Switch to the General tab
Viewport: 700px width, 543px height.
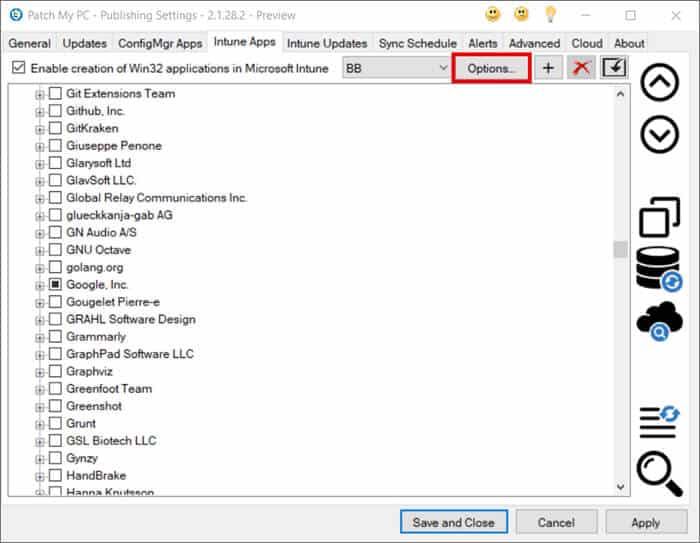(x=29, y=43)
